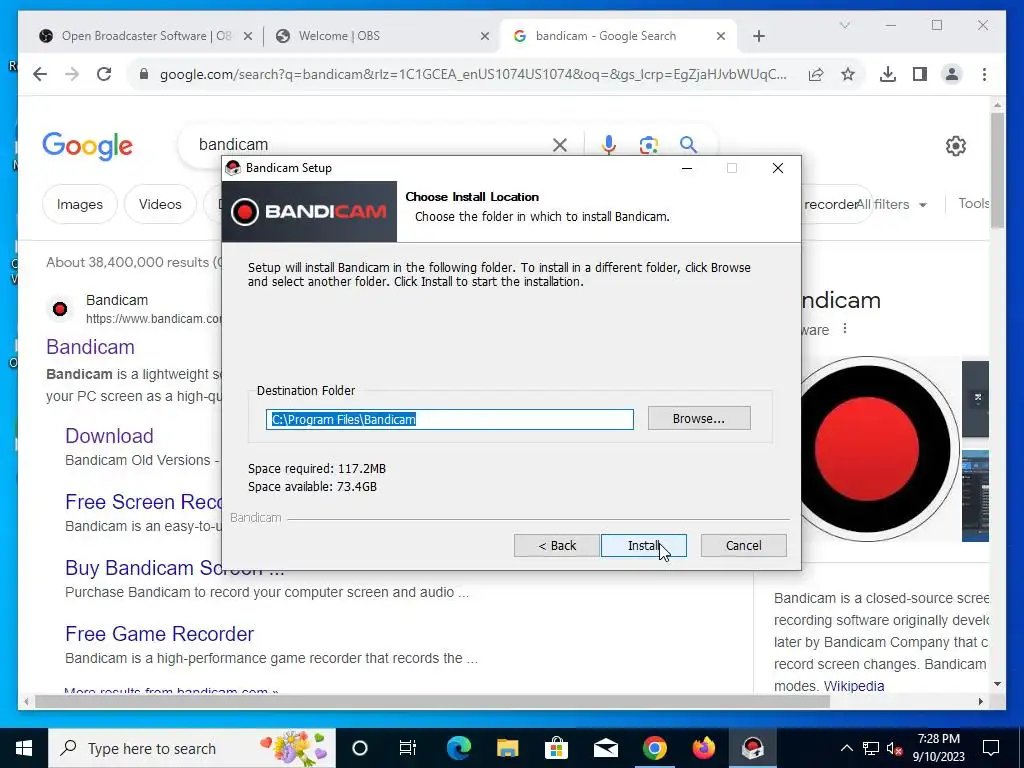
Task: Toggle Chrome side panel icon
Action: [920, 74]
